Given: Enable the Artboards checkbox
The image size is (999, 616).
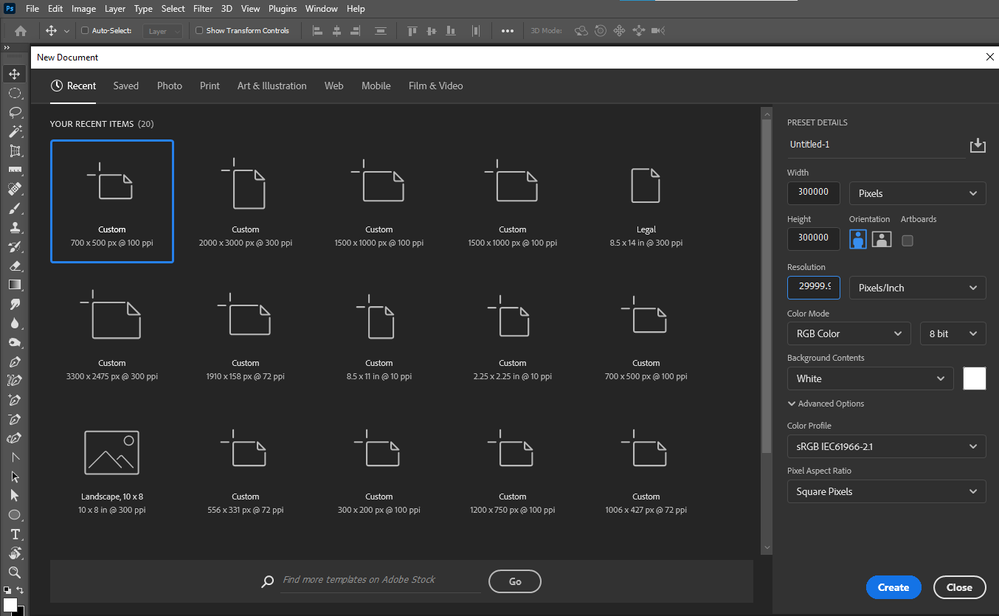Looking at the screenshot, I should (x=907, y=240).
